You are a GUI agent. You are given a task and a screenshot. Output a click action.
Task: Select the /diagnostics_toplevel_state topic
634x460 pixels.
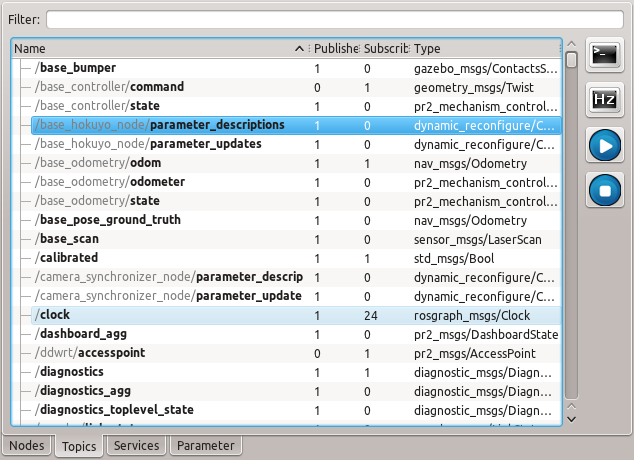pos(296,410)
